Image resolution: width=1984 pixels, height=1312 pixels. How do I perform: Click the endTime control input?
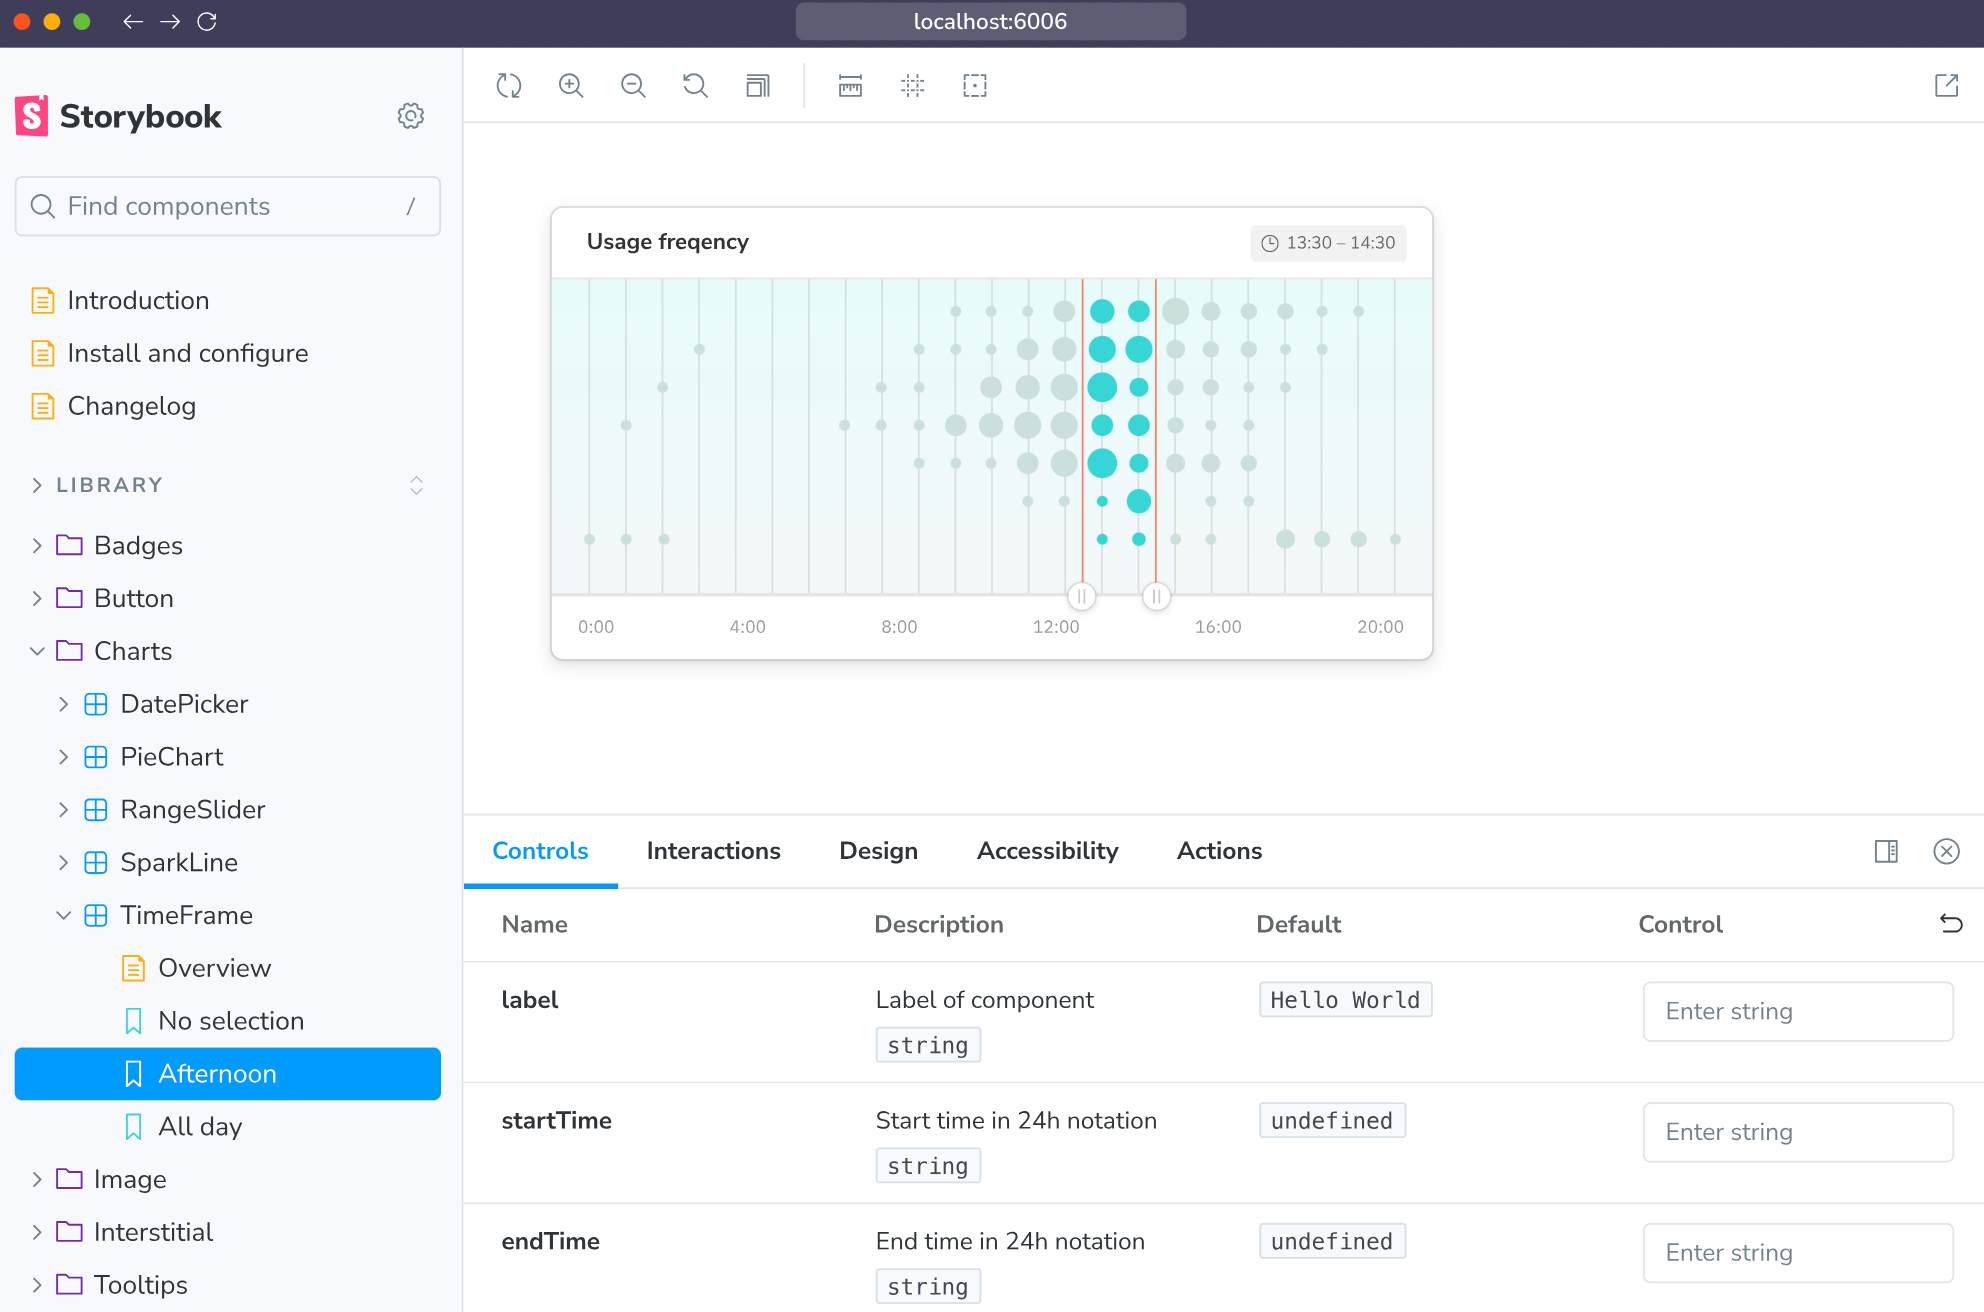pos(1798,1253)
